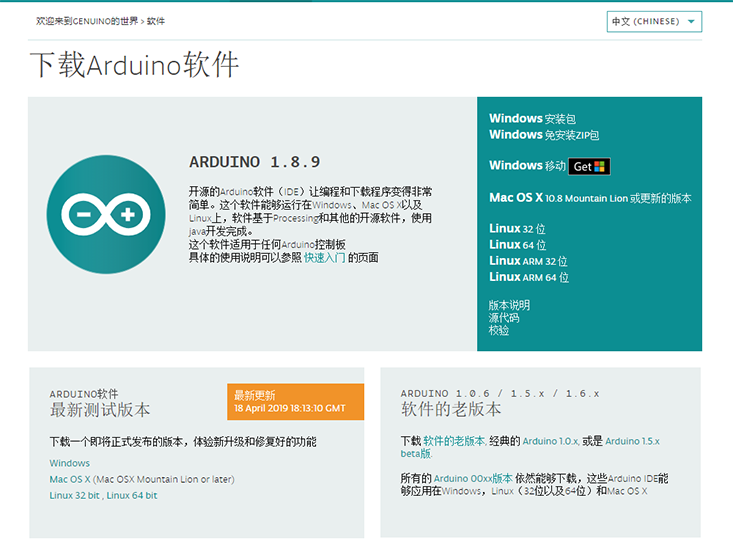Click the ARDUINO 1.8.9 version heading

(x=255, y=162)
